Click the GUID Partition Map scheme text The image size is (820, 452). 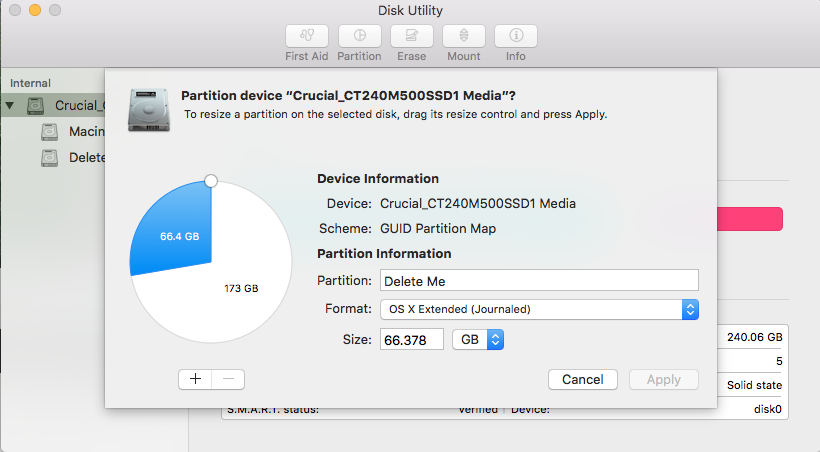pos(438,229)
